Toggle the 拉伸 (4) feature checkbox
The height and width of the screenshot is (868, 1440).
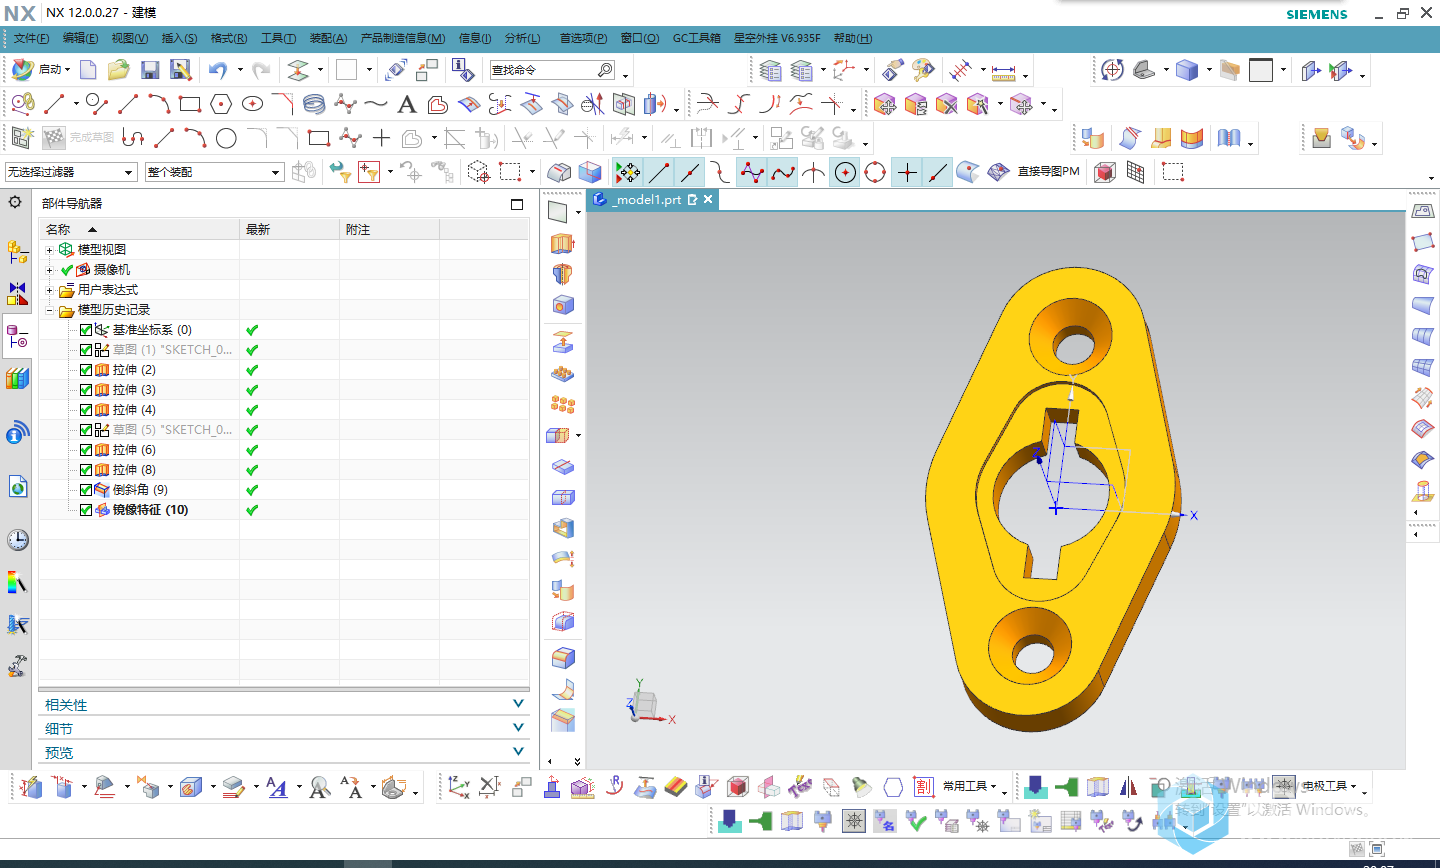point(86,410)
